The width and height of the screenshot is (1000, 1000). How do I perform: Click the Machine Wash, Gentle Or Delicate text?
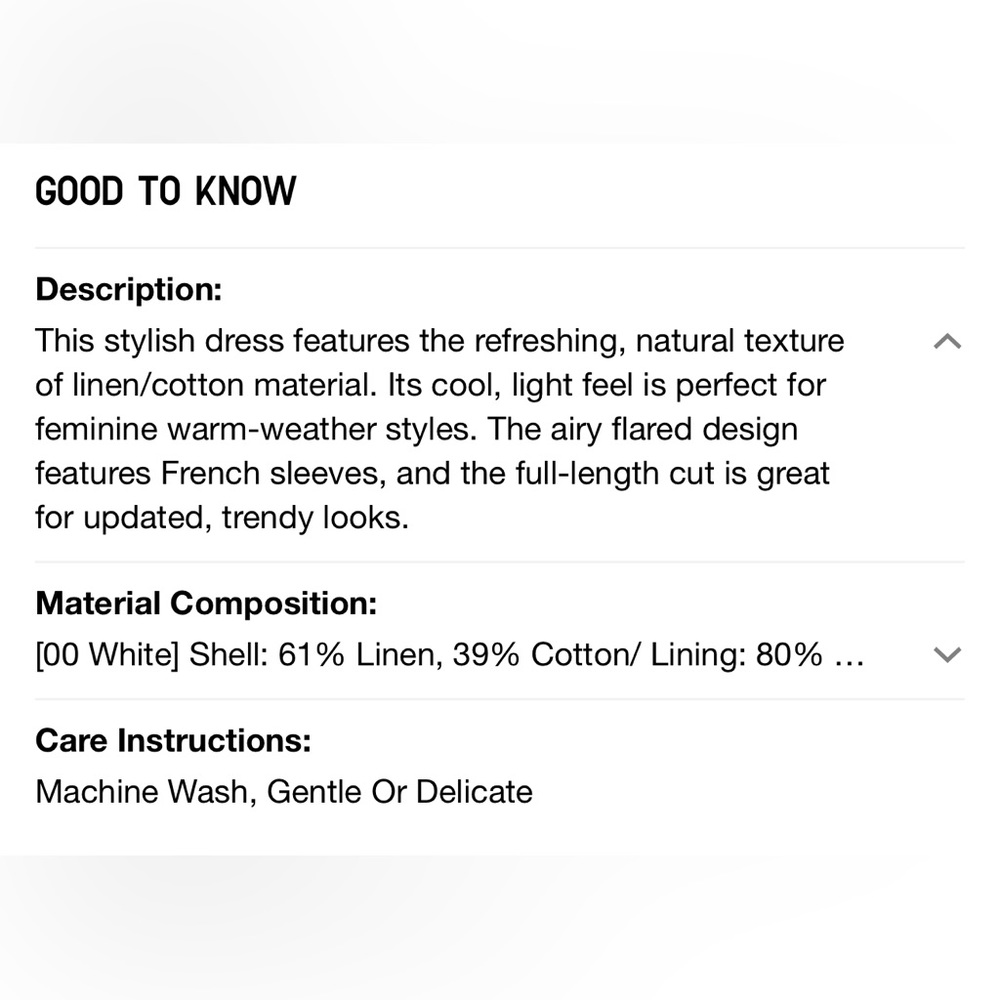[284, 792]
